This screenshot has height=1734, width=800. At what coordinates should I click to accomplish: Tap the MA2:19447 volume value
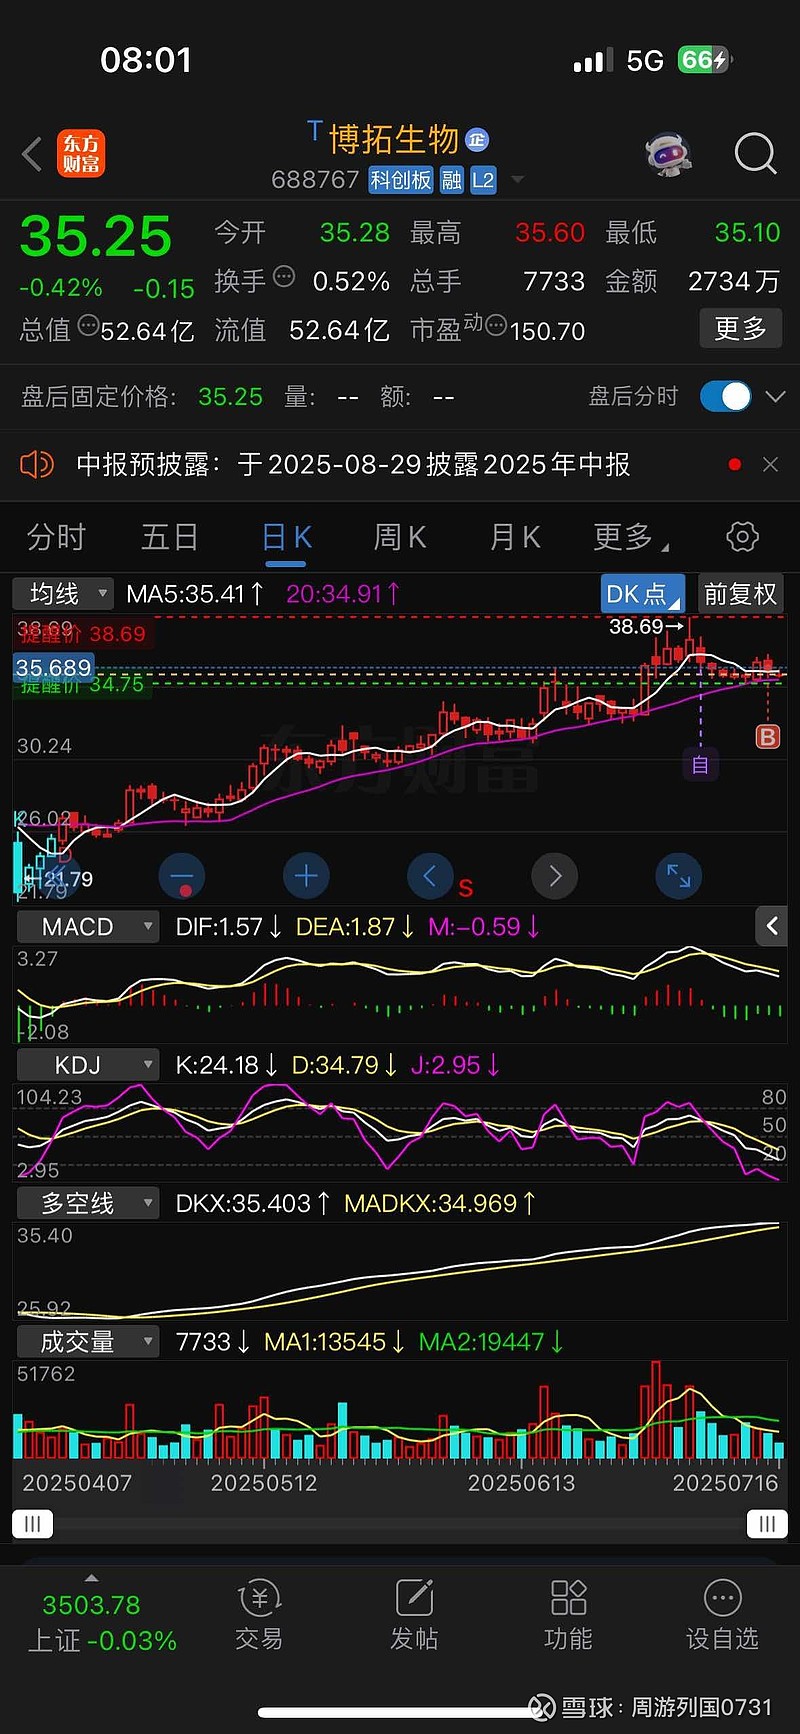click(x=490, y=1342)
